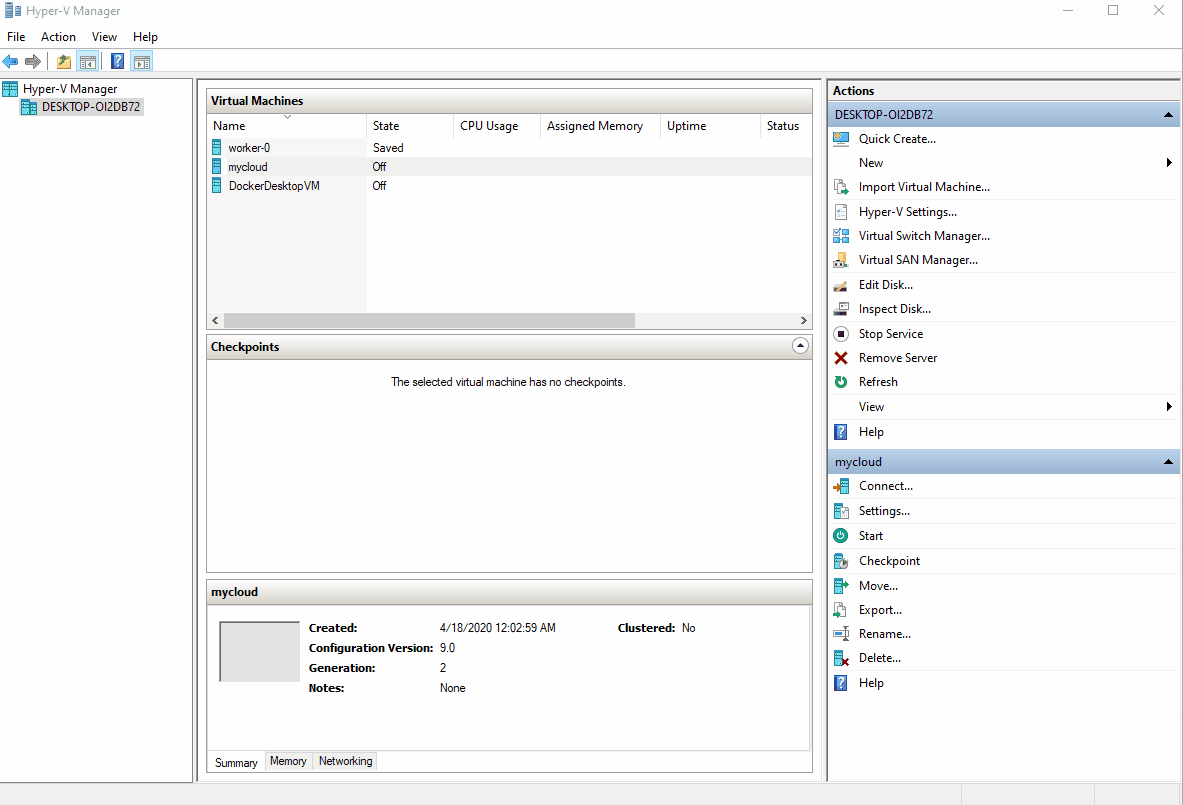Click the Move icon in Actions
This screenshot has width=1183, height=805.
coord(840,585)
